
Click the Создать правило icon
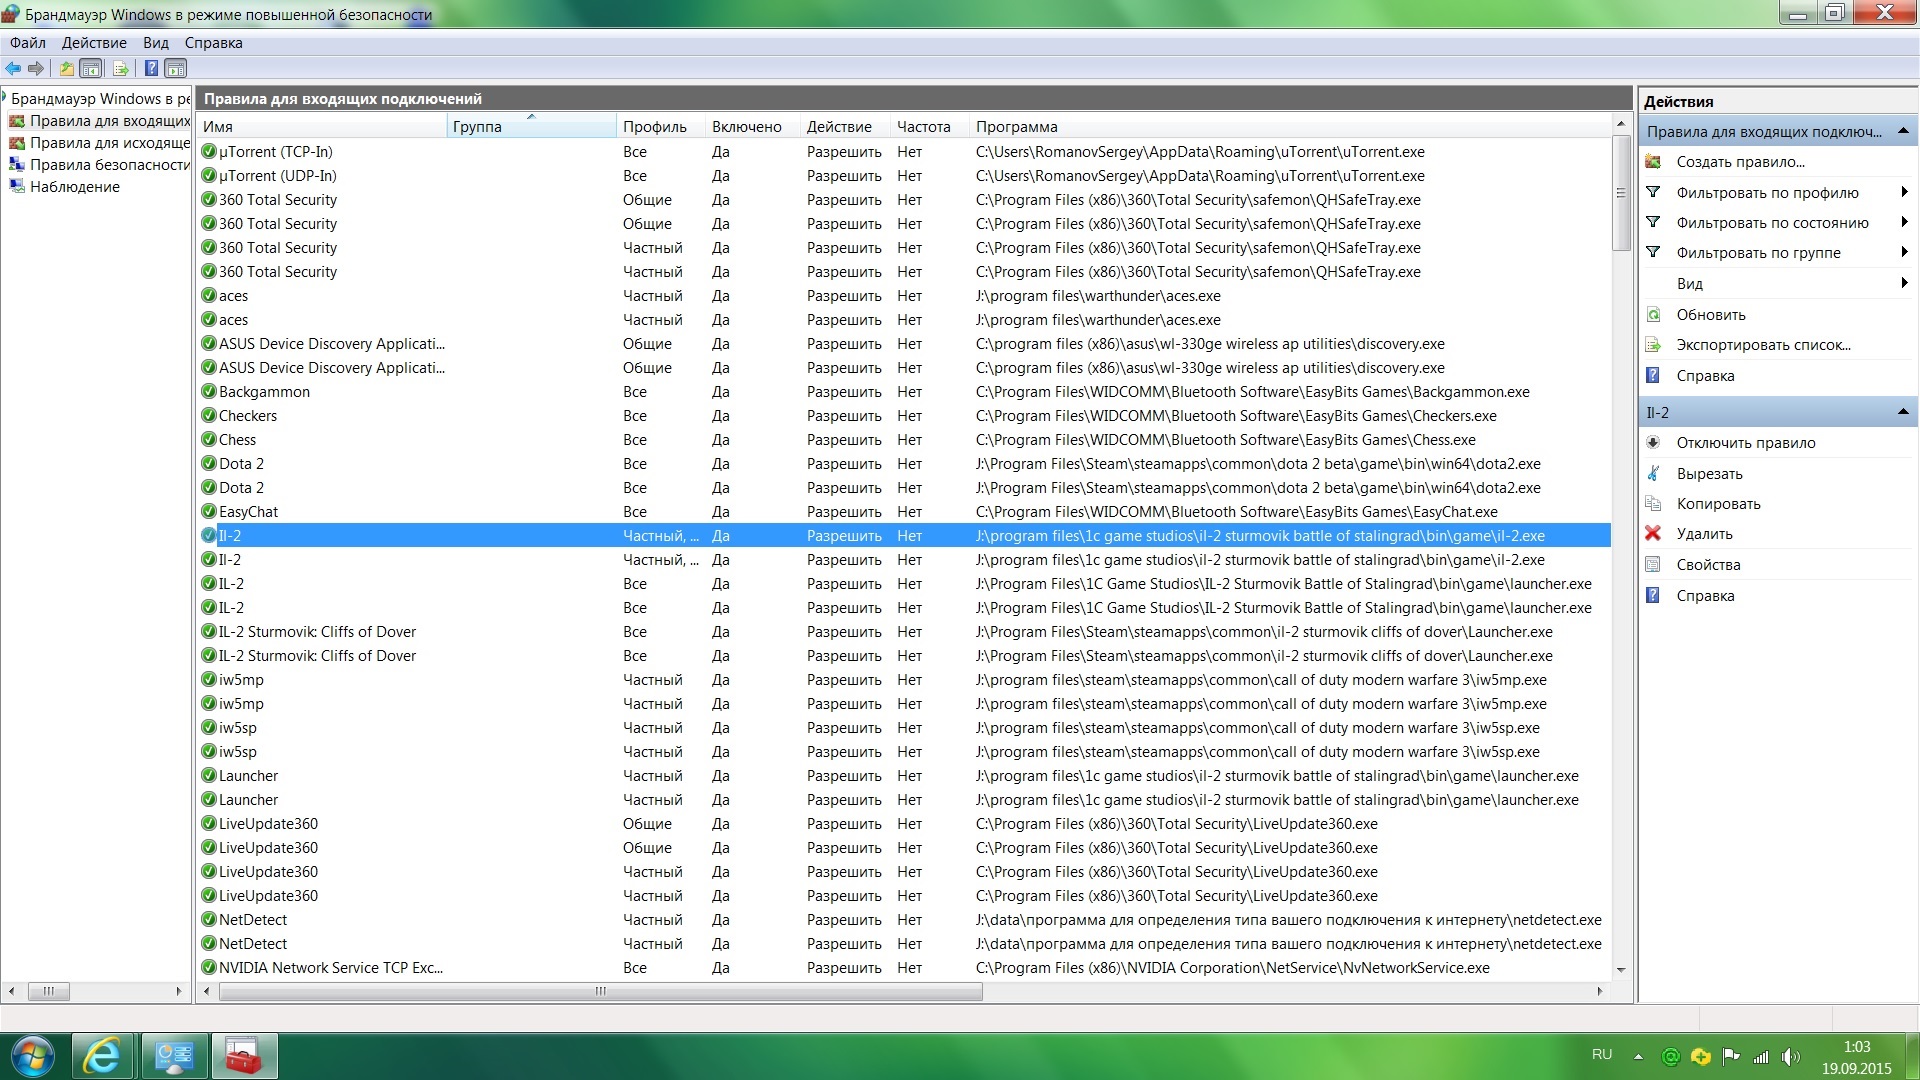pos(1653,162)
